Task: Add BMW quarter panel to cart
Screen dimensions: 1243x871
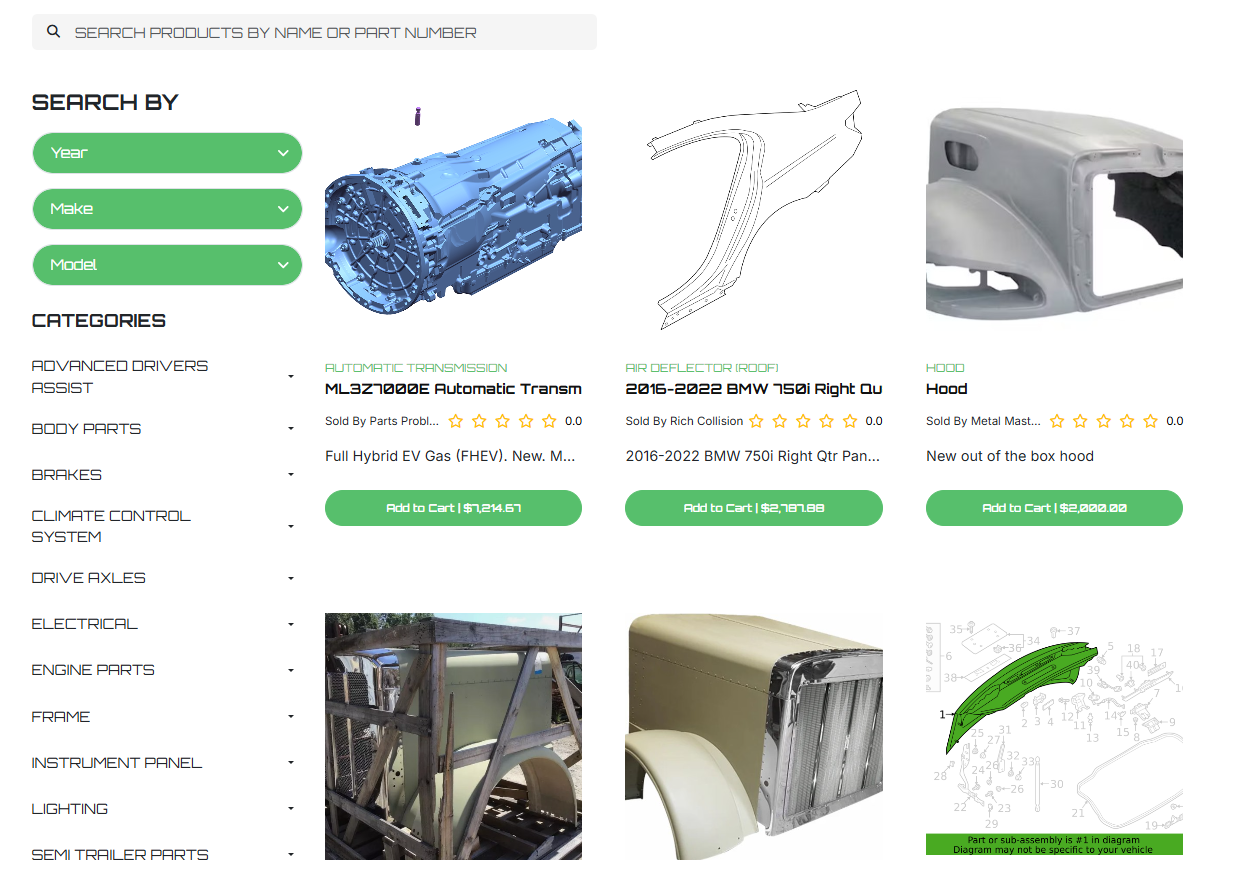Action: pyautogui.click(x=754, y=508)
